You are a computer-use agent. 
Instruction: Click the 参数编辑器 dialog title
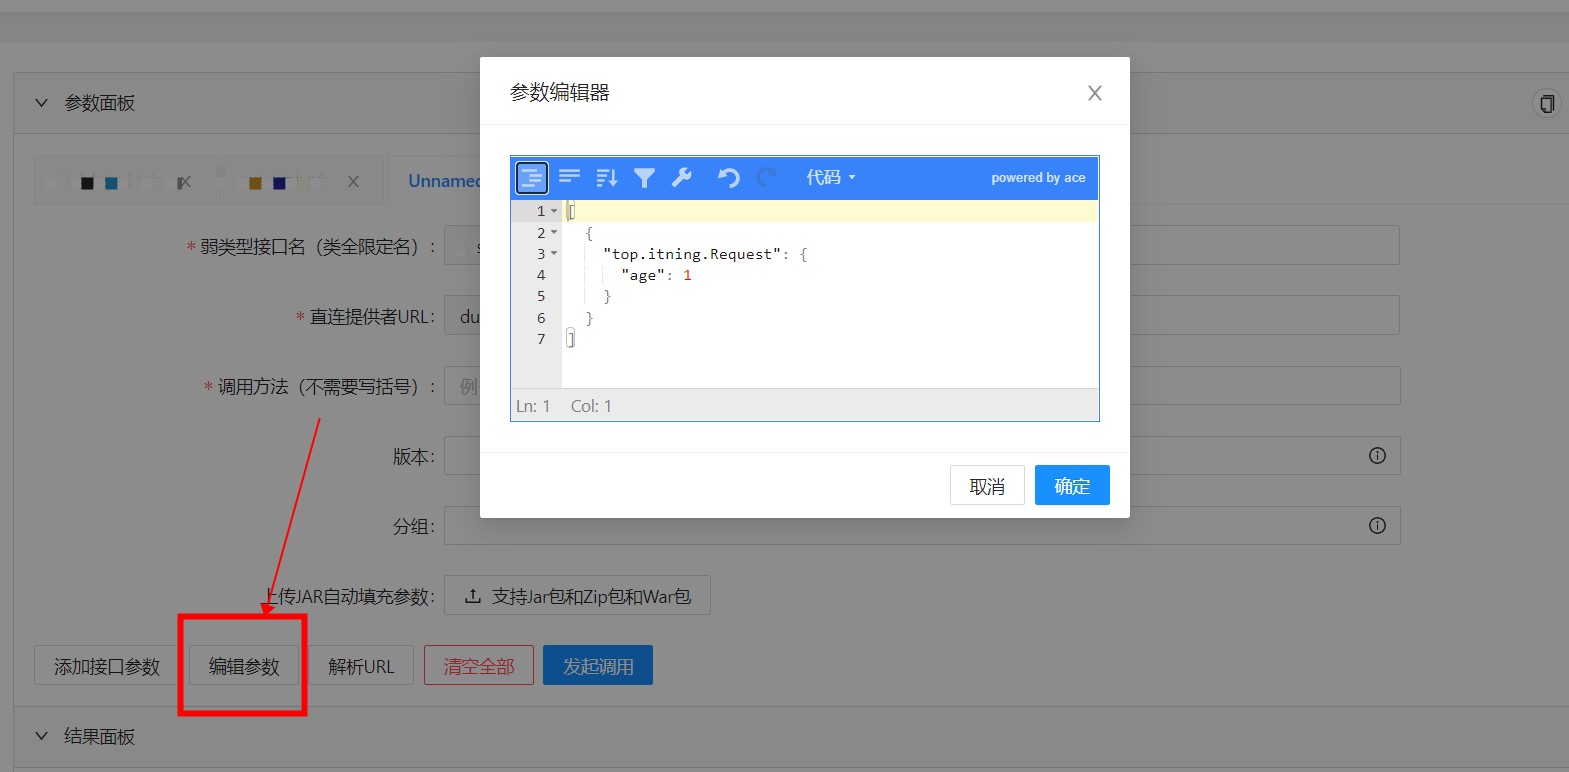tap(560, 93)
